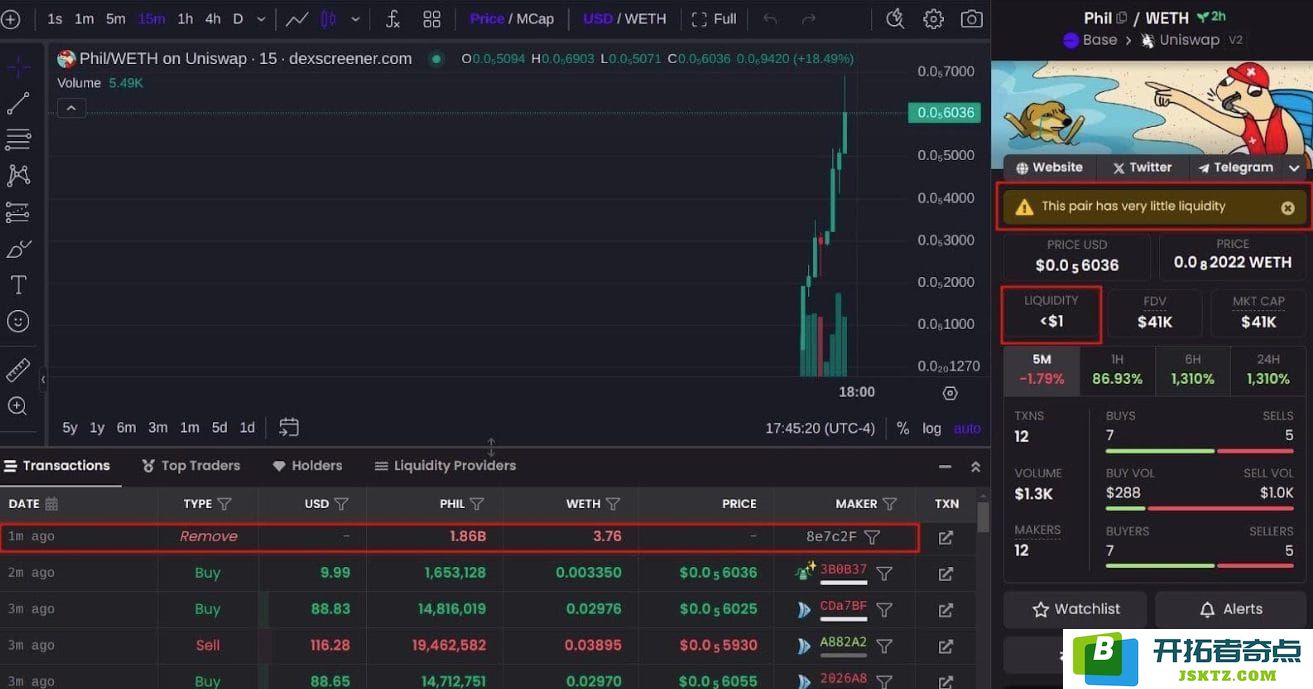Image resolution: width=1313 pixels, height=689 pixels.
Task: Redo the last chart action
Action: [x=808, y=19]
